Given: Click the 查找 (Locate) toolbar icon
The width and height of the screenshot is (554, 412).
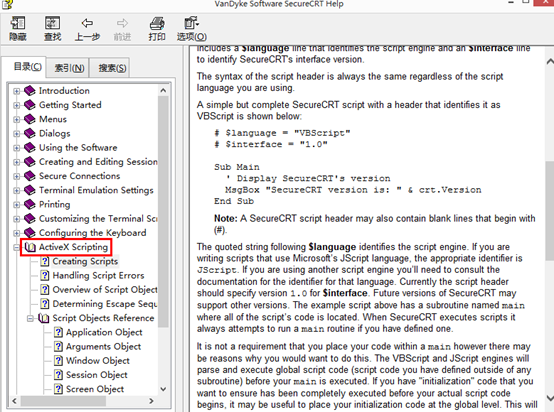Looking at the screenshot, I should coord(52,23).
